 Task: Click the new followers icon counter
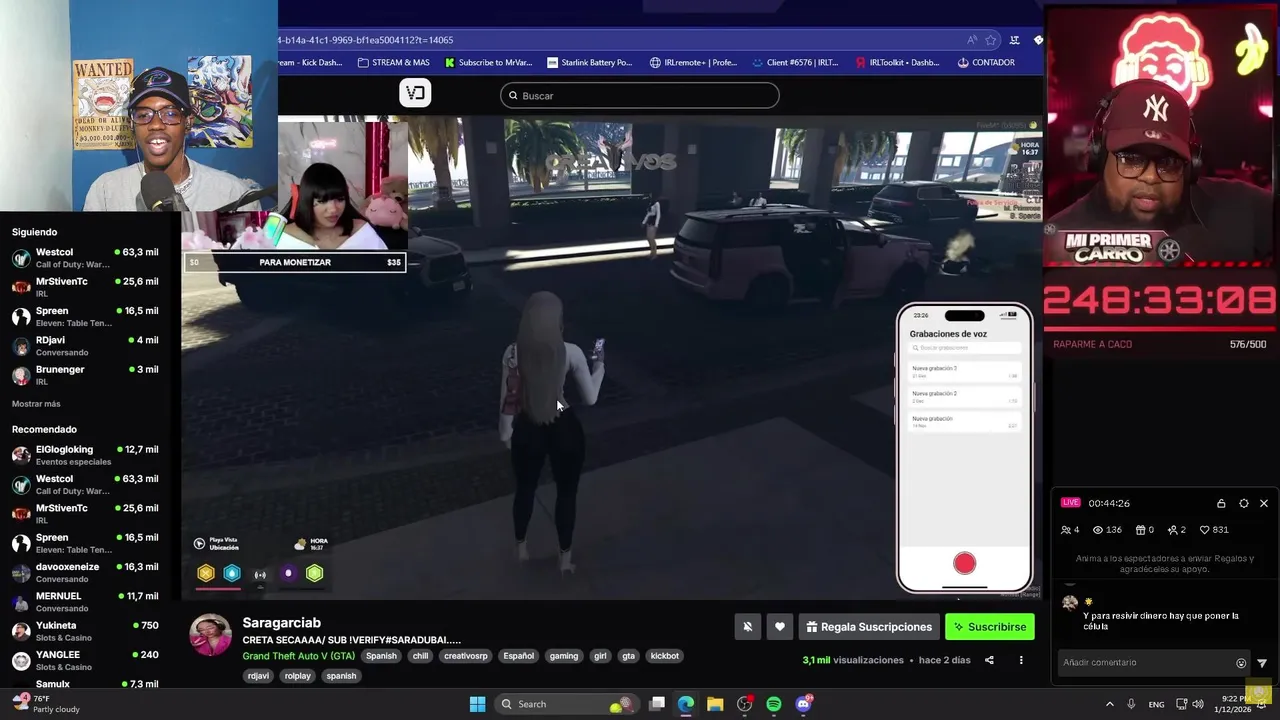pos(1176,530)
